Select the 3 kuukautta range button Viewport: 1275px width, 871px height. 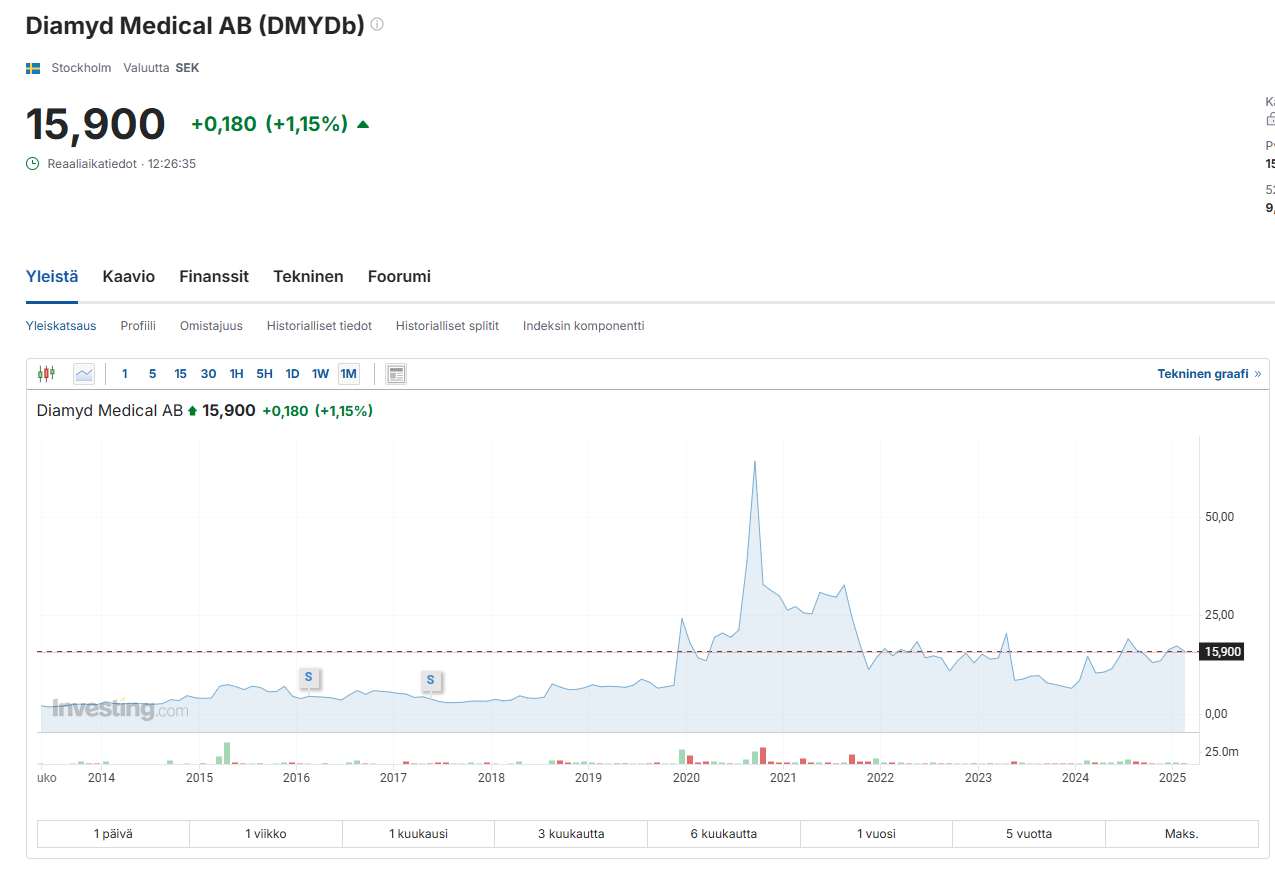pos(570,833)
